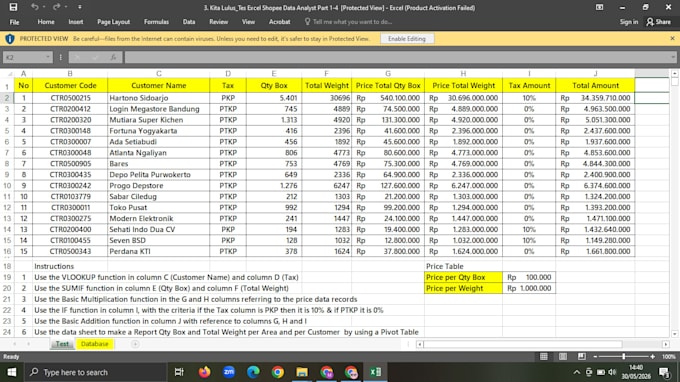Click the 100% zoom level

pos(668,356)
